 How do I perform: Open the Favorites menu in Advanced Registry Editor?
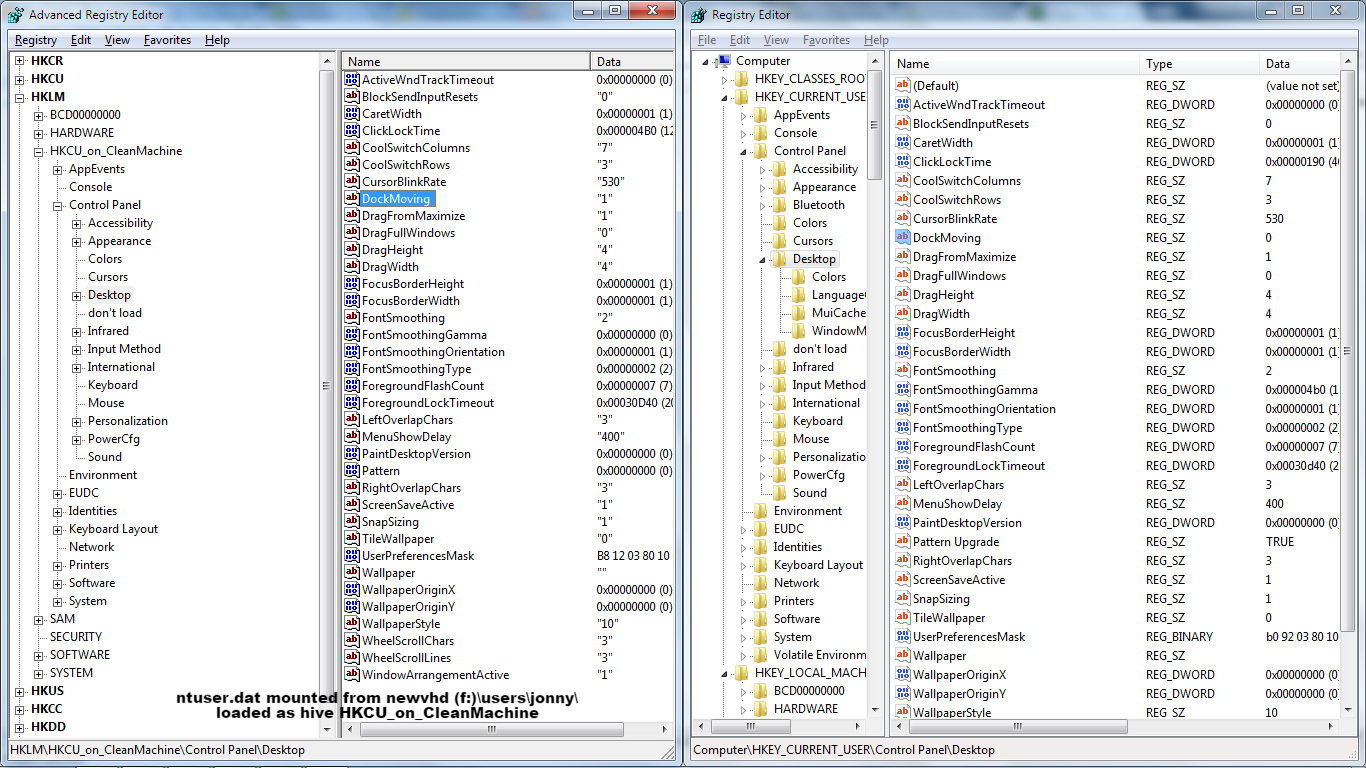[x=167, y=40]
